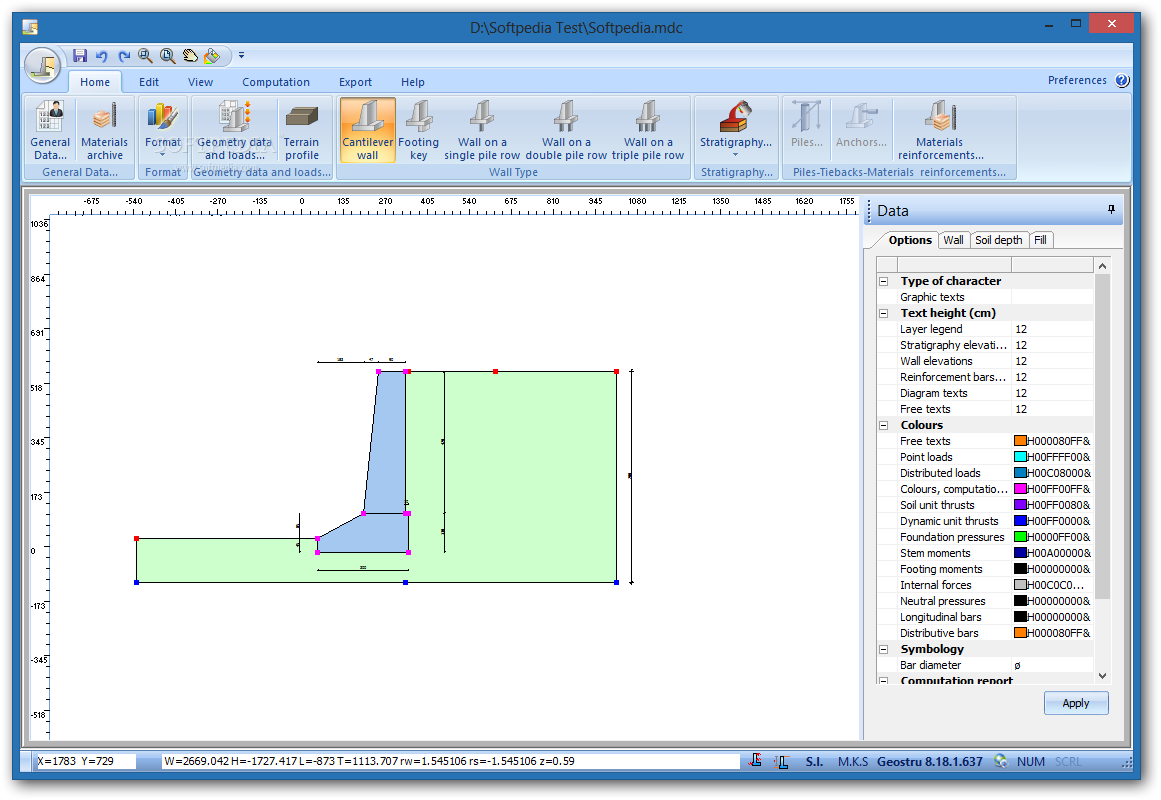Viewport: 1161px width, 800px height.
Task: Open General Data dialog
Action: pos(50,130)
